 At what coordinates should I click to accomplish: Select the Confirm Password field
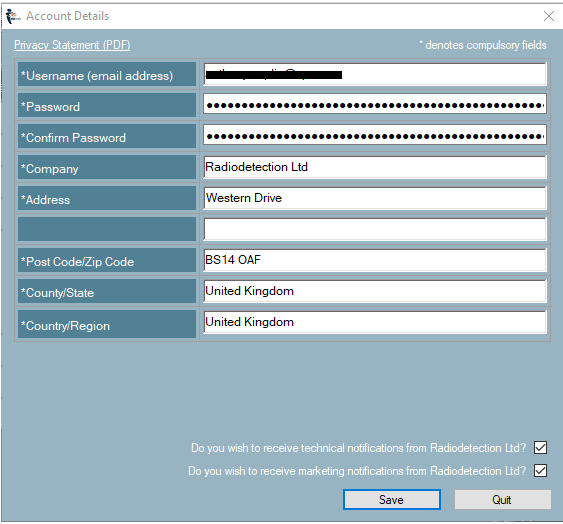(x=375, y=135)
